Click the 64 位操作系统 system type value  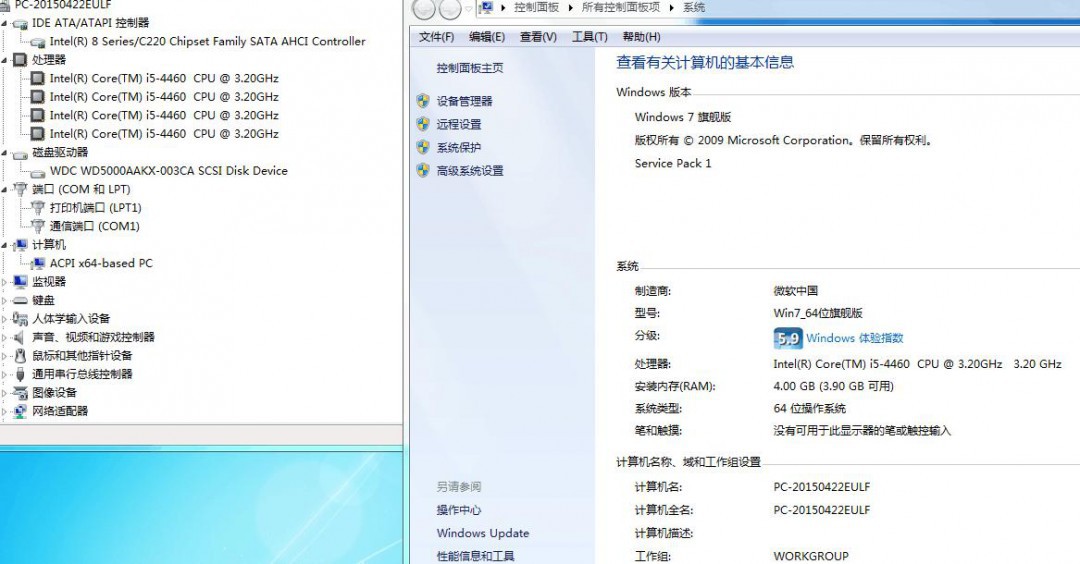pyautogui.click(x=809, y=408)
